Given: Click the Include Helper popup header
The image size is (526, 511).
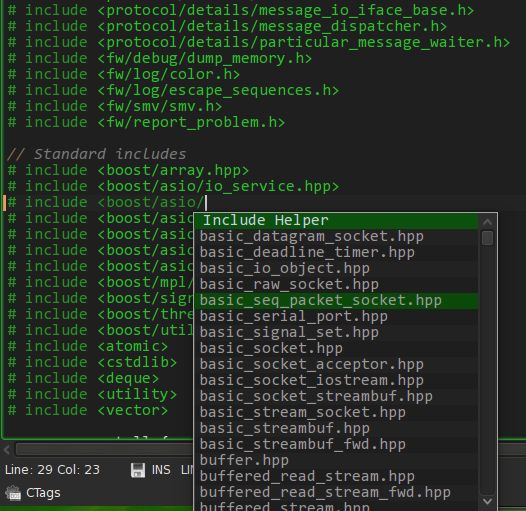Looking at the screenshot, I should pyautogui.click(x=336, y=220).
